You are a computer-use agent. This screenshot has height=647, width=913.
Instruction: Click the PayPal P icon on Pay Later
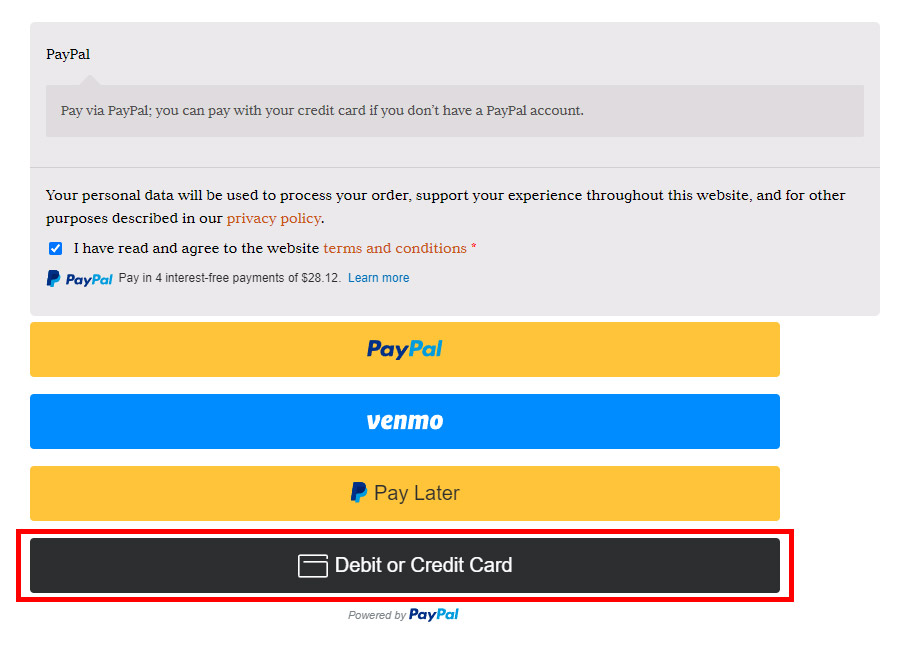click(x=359, y=493)
